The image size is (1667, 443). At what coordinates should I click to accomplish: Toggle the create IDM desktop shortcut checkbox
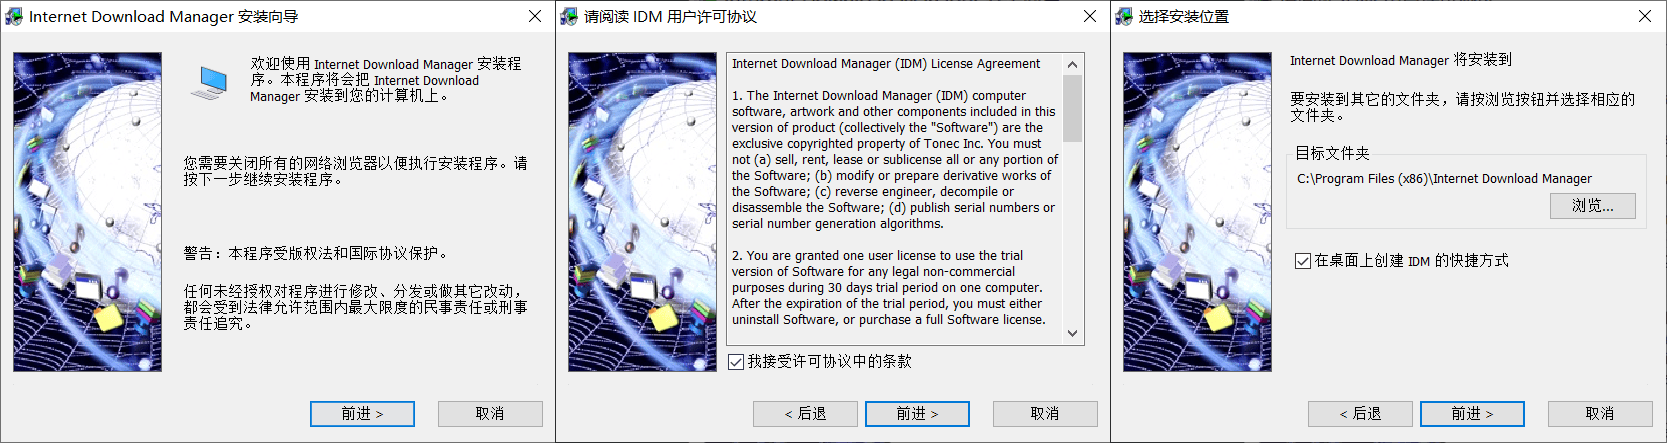coord(1303,261)
